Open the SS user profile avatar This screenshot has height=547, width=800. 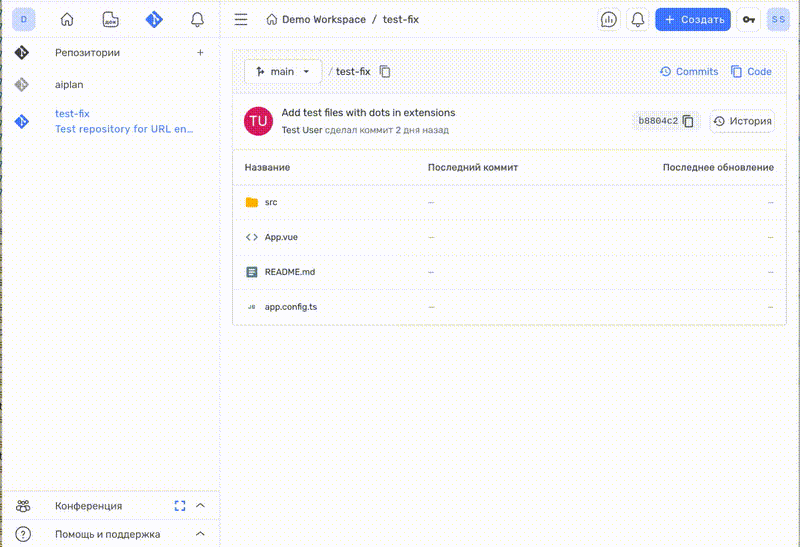[778, 19]
